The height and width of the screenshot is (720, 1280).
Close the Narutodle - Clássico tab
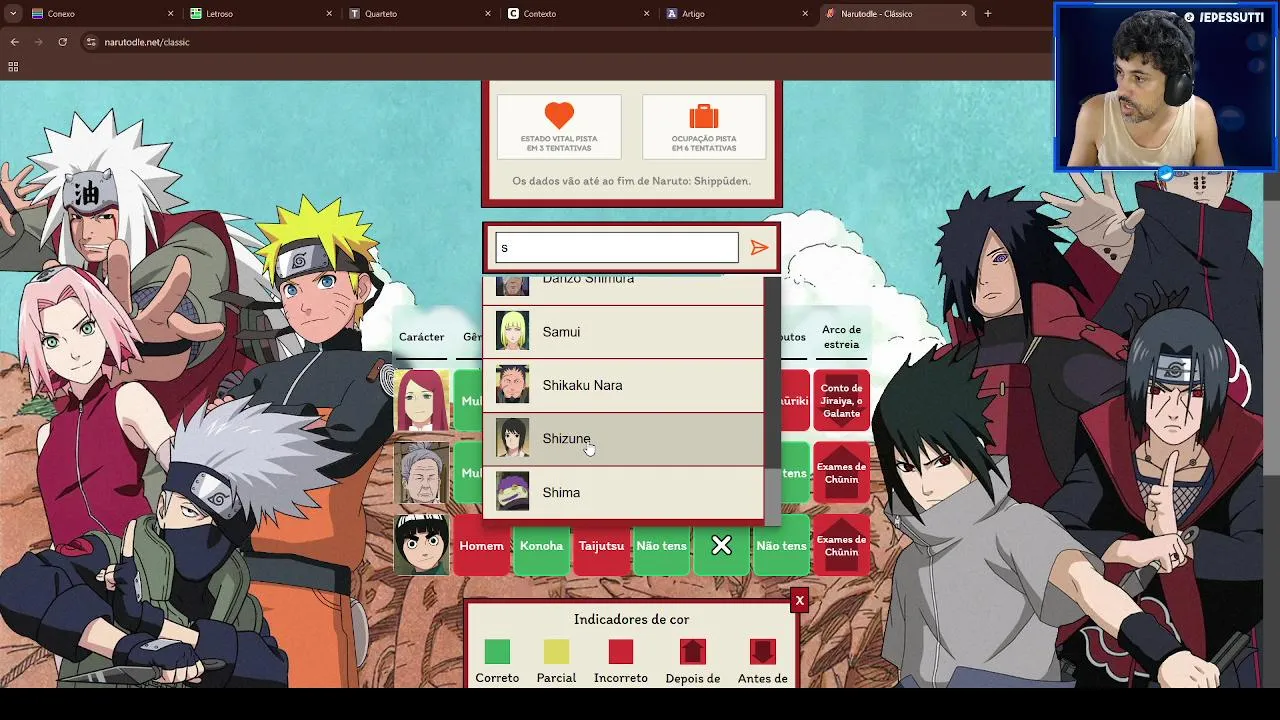[x=964, y=14]
